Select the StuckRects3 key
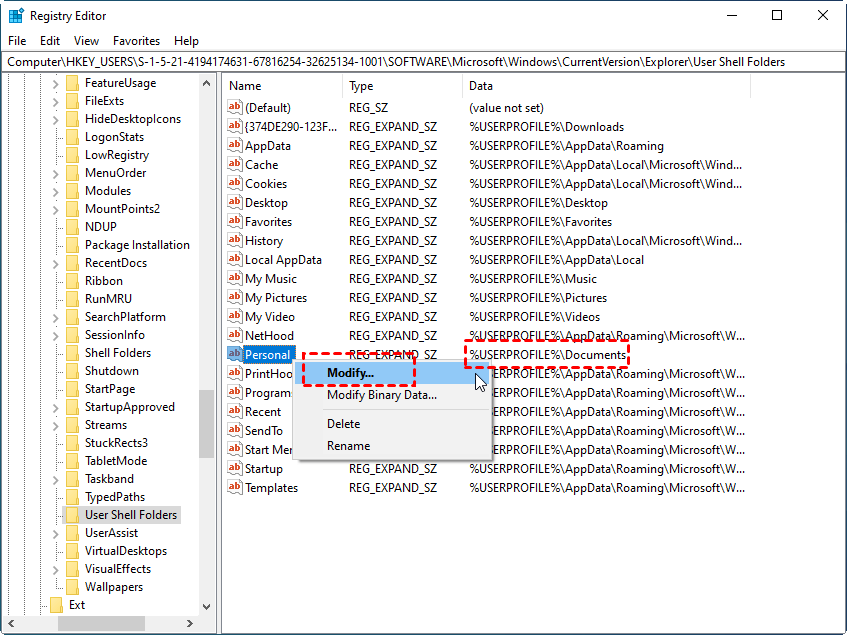Screen dimensions: 847x635 [116, 443]
